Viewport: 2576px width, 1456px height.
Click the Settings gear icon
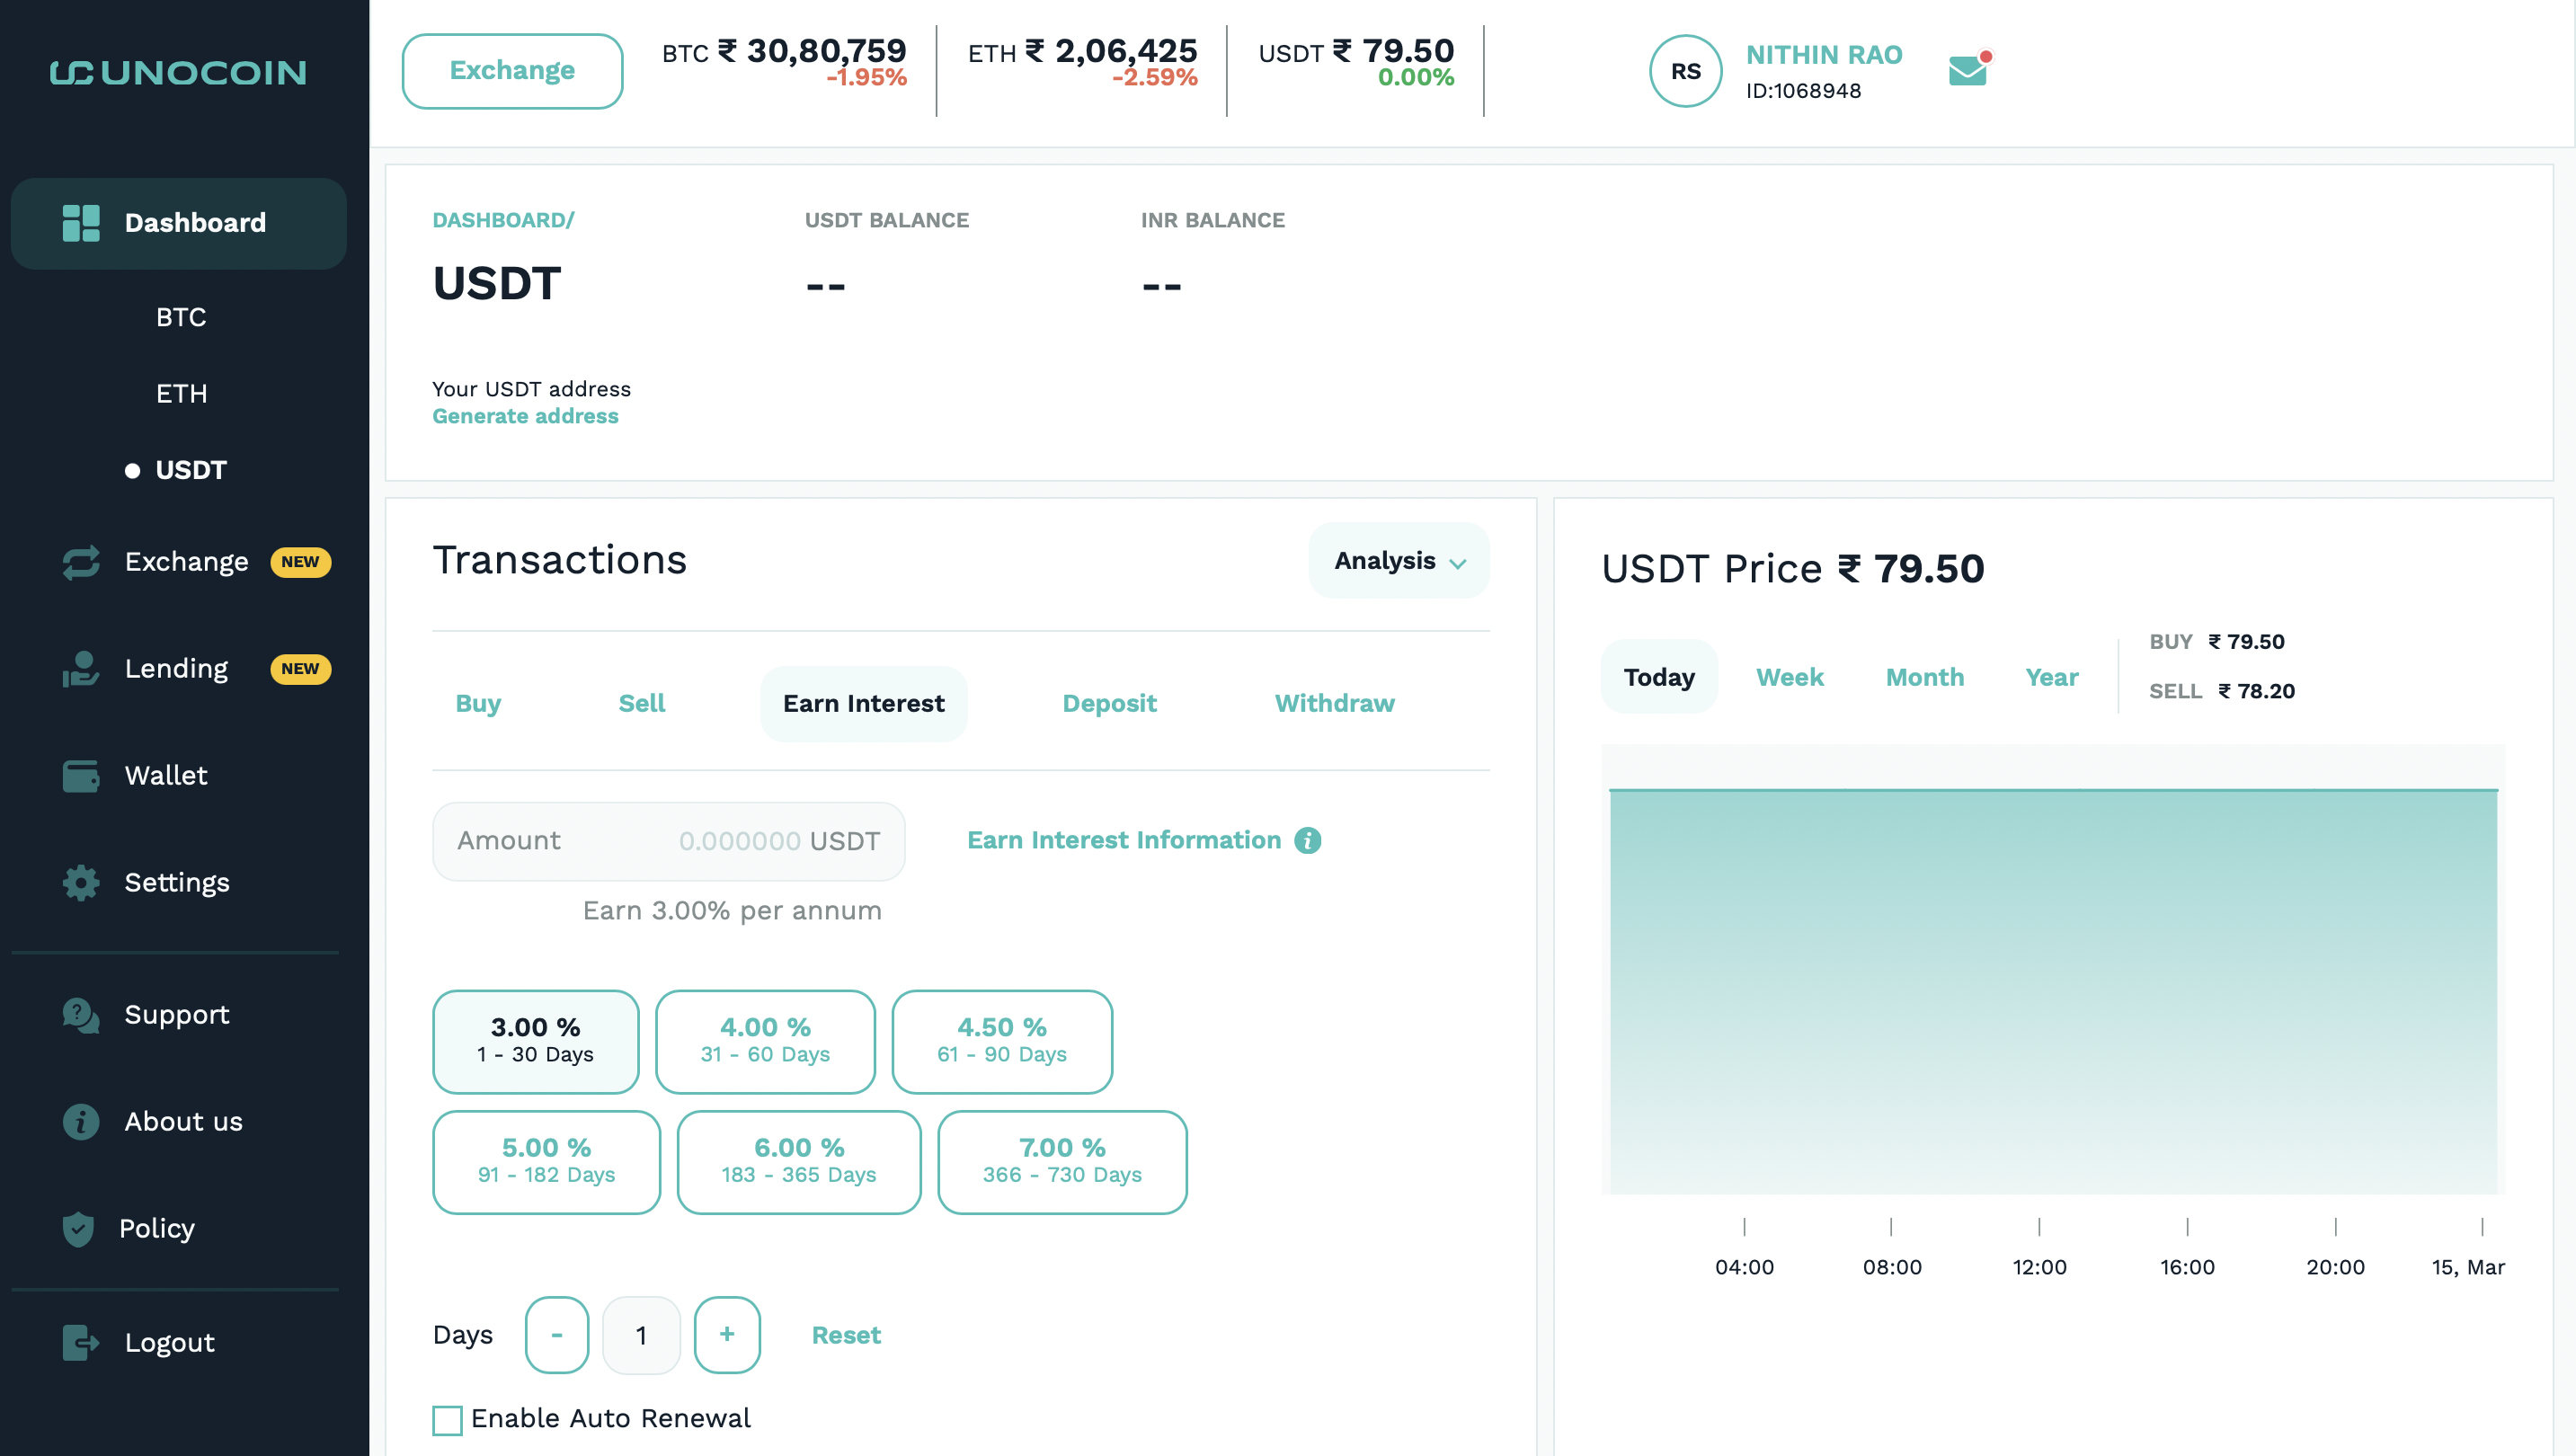pos(81,883)
